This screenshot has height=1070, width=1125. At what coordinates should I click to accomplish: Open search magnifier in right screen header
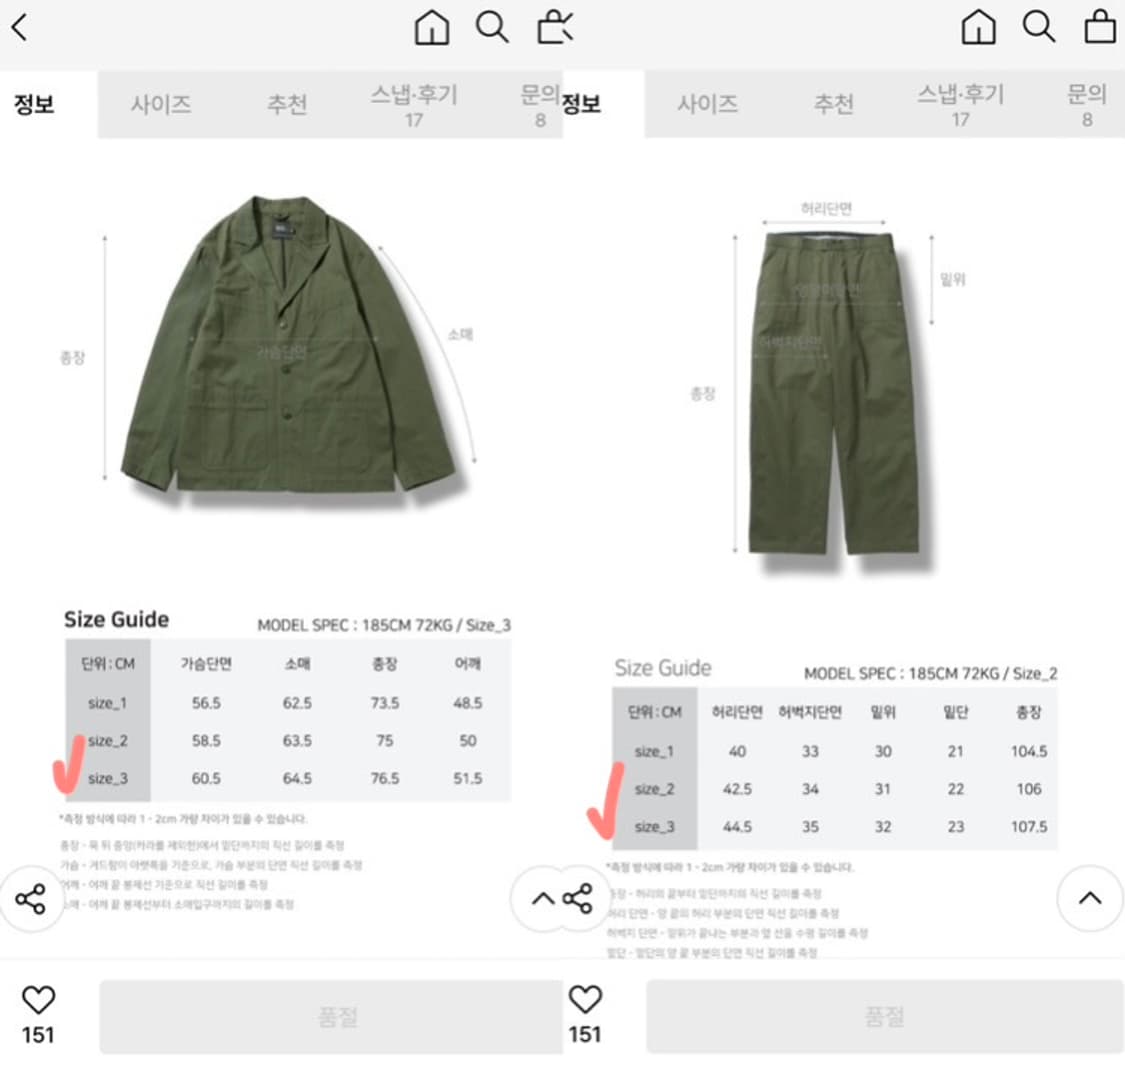tap(1039, 27)
